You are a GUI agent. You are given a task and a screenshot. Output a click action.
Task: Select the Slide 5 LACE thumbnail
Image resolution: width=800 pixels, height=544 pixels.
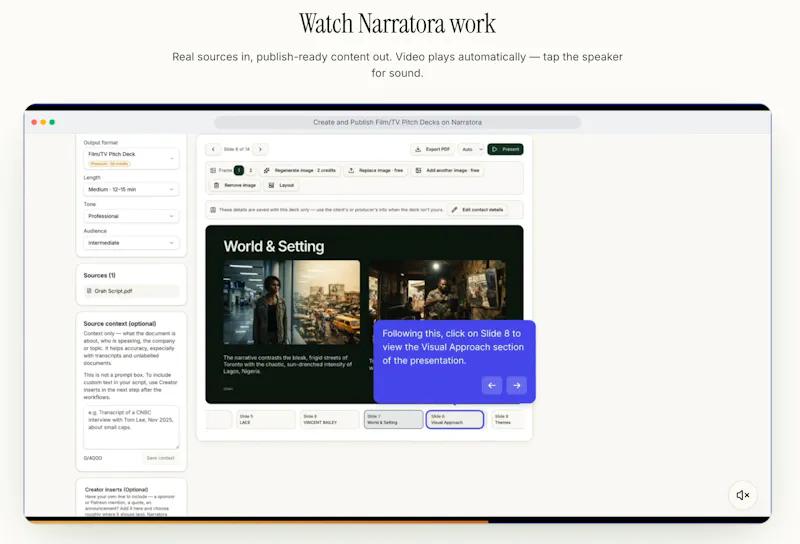pyautogui.click(x=265, y=419)
